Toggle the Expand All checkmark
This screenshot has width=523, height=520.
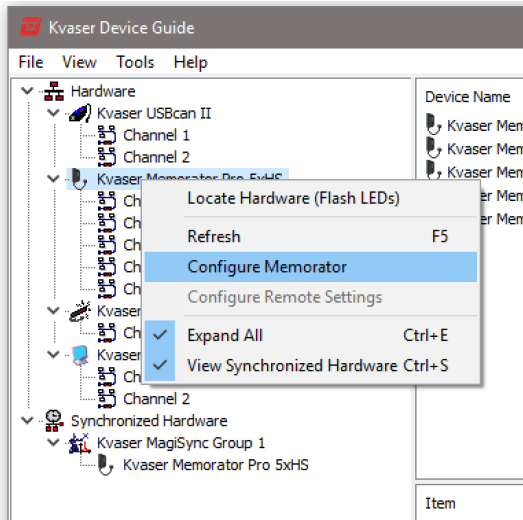(160, 335)
